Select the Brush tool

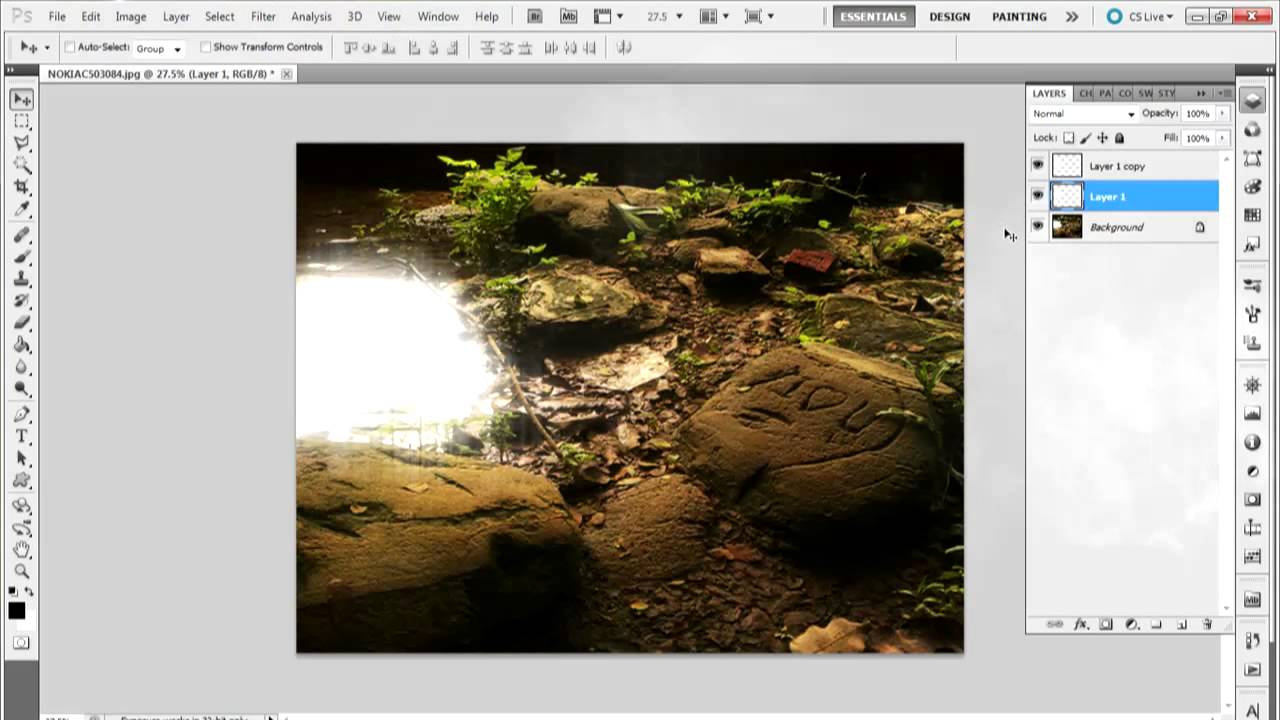click(x=22, y=257)
